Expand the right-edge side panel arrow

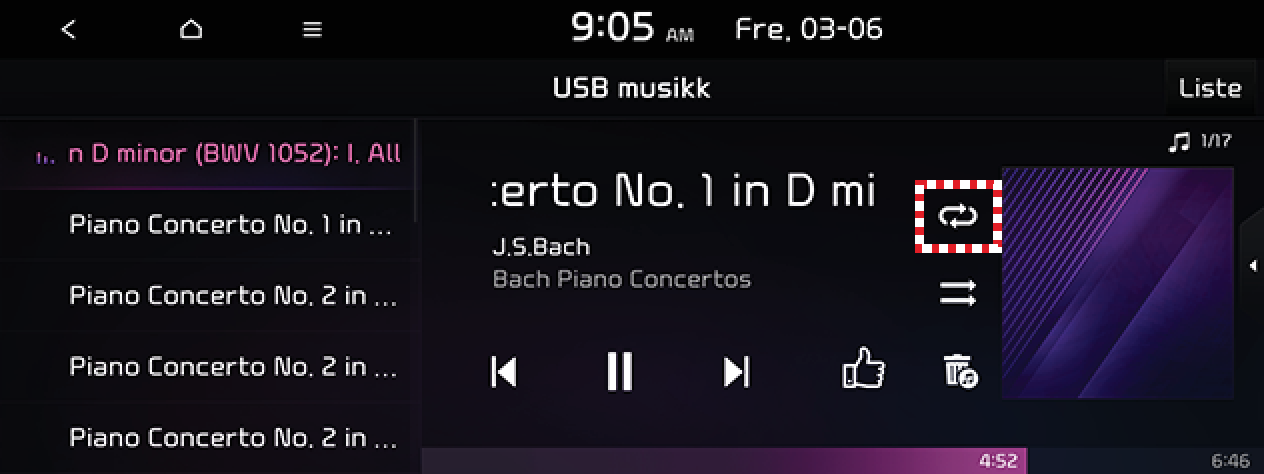pos(1252,265)
